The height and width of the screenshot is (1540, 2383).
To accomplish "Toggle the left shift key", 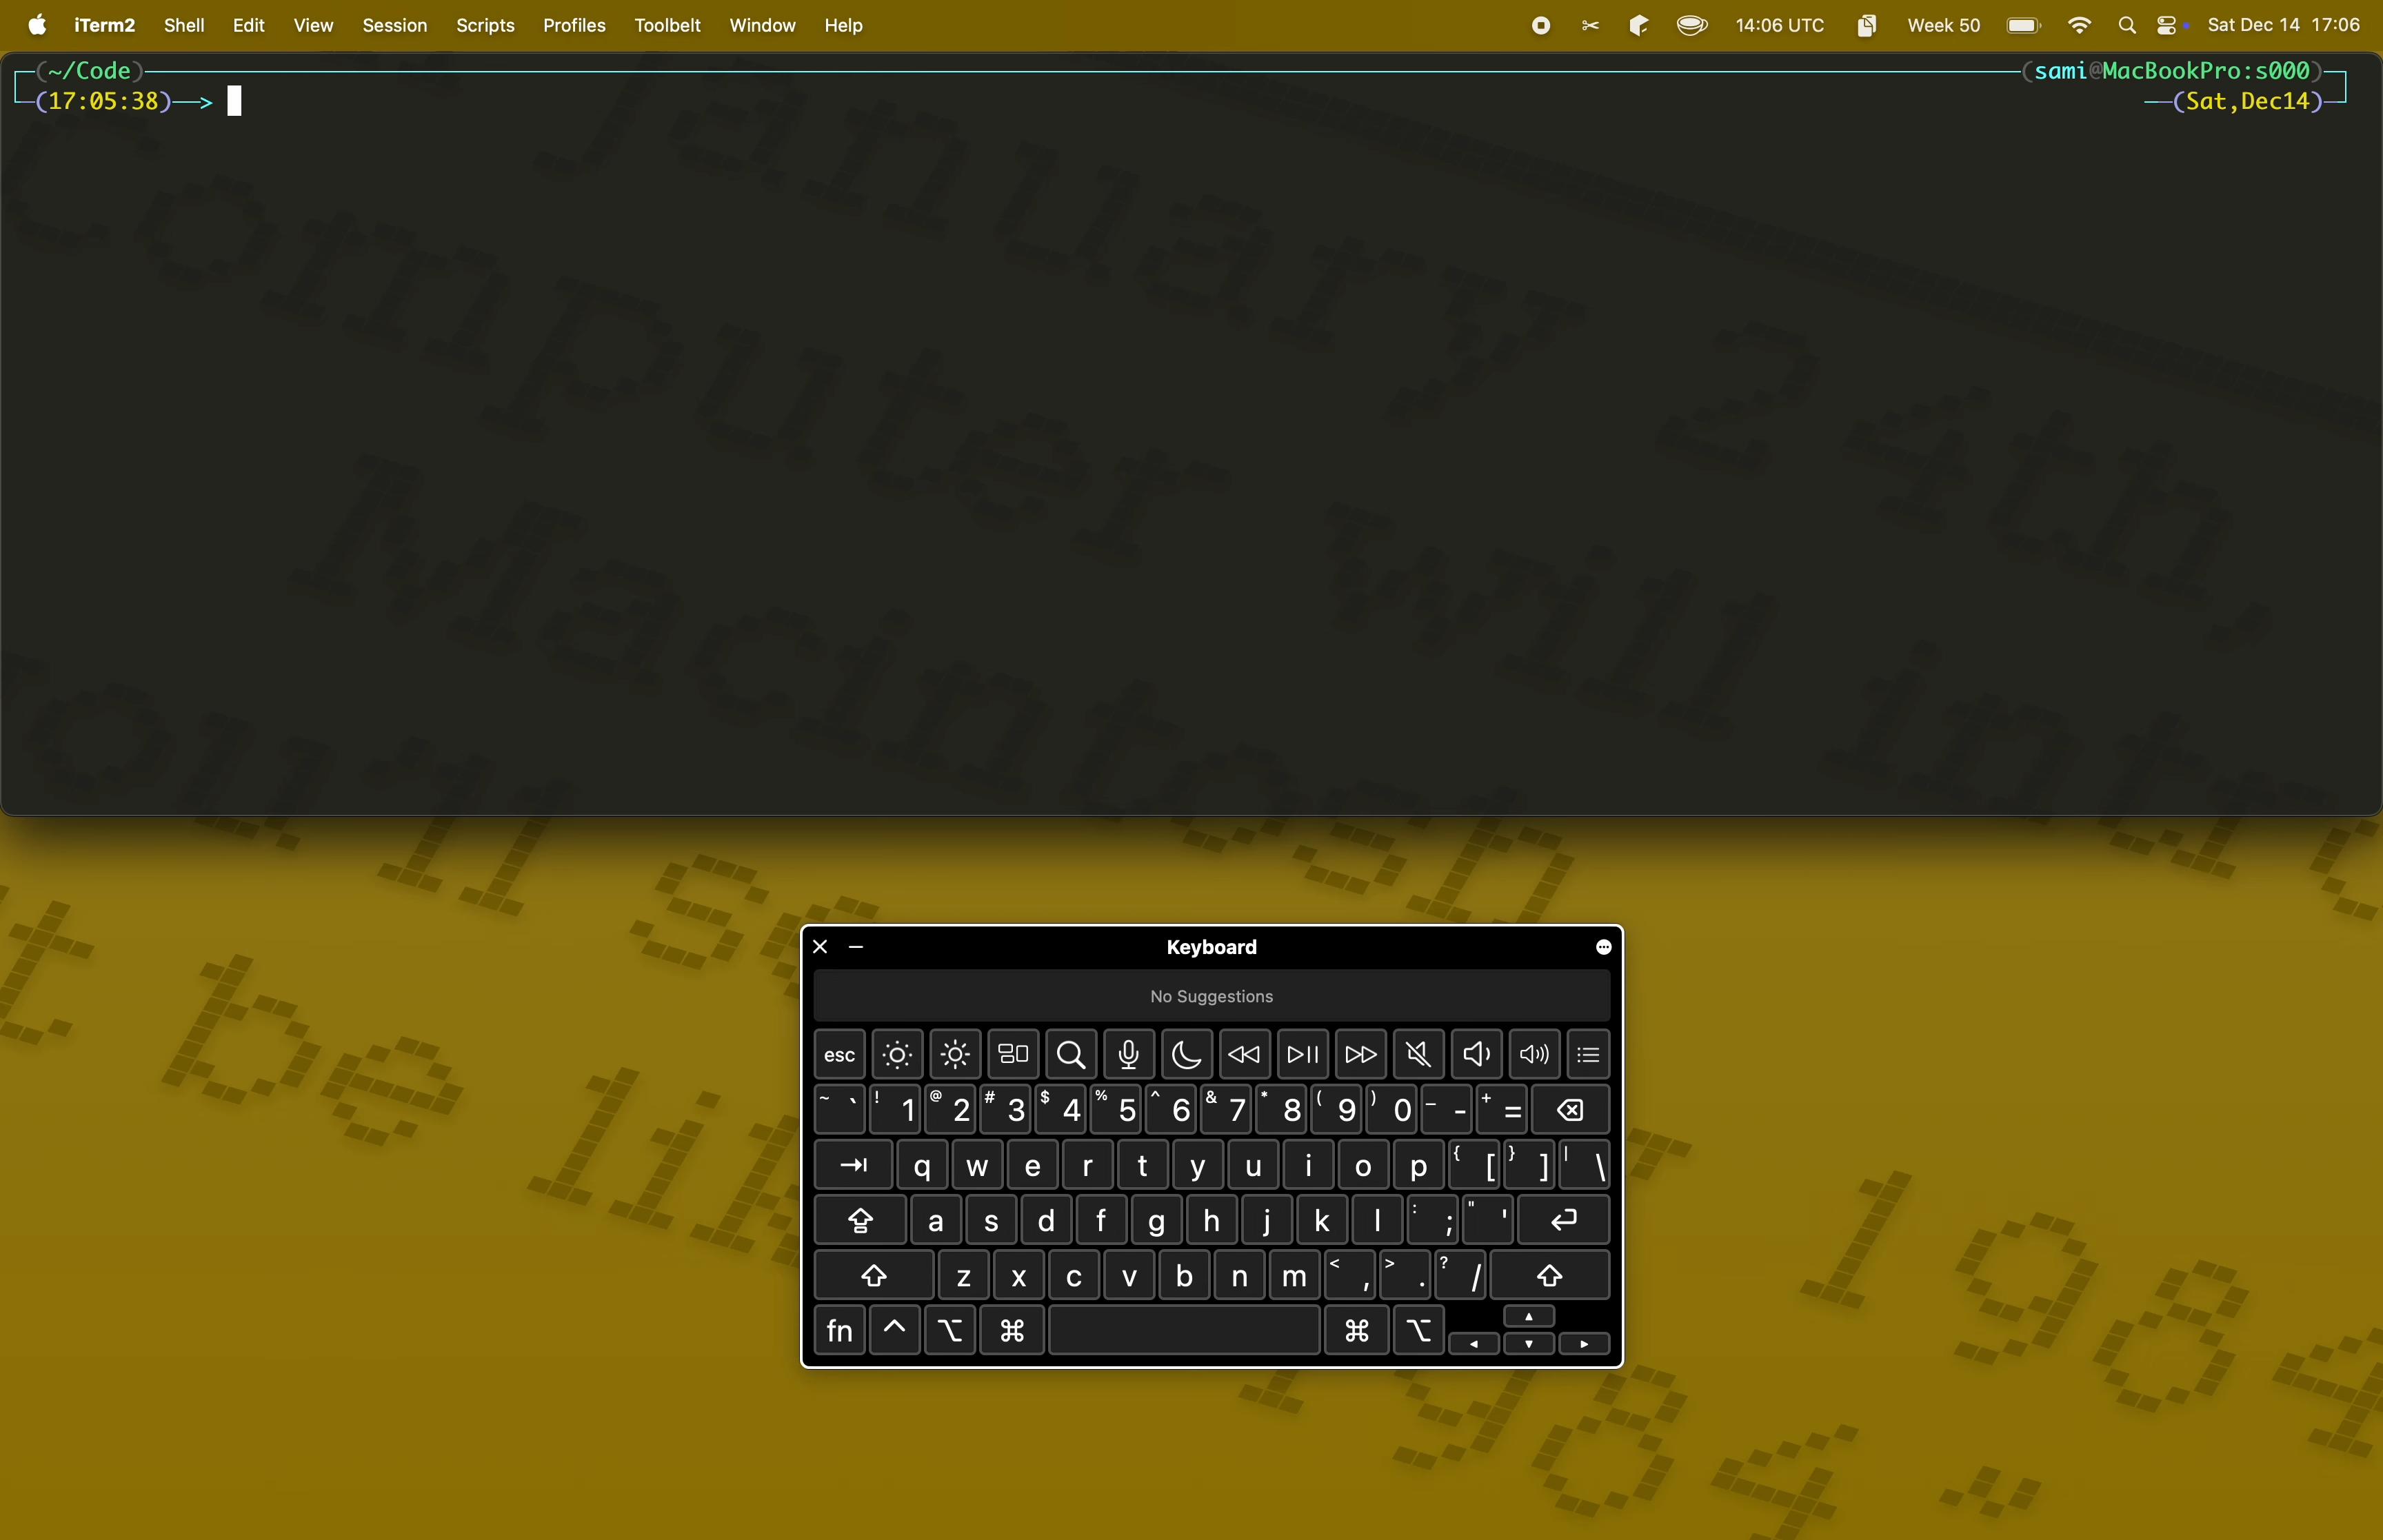I will click(x=874, y=1275).
